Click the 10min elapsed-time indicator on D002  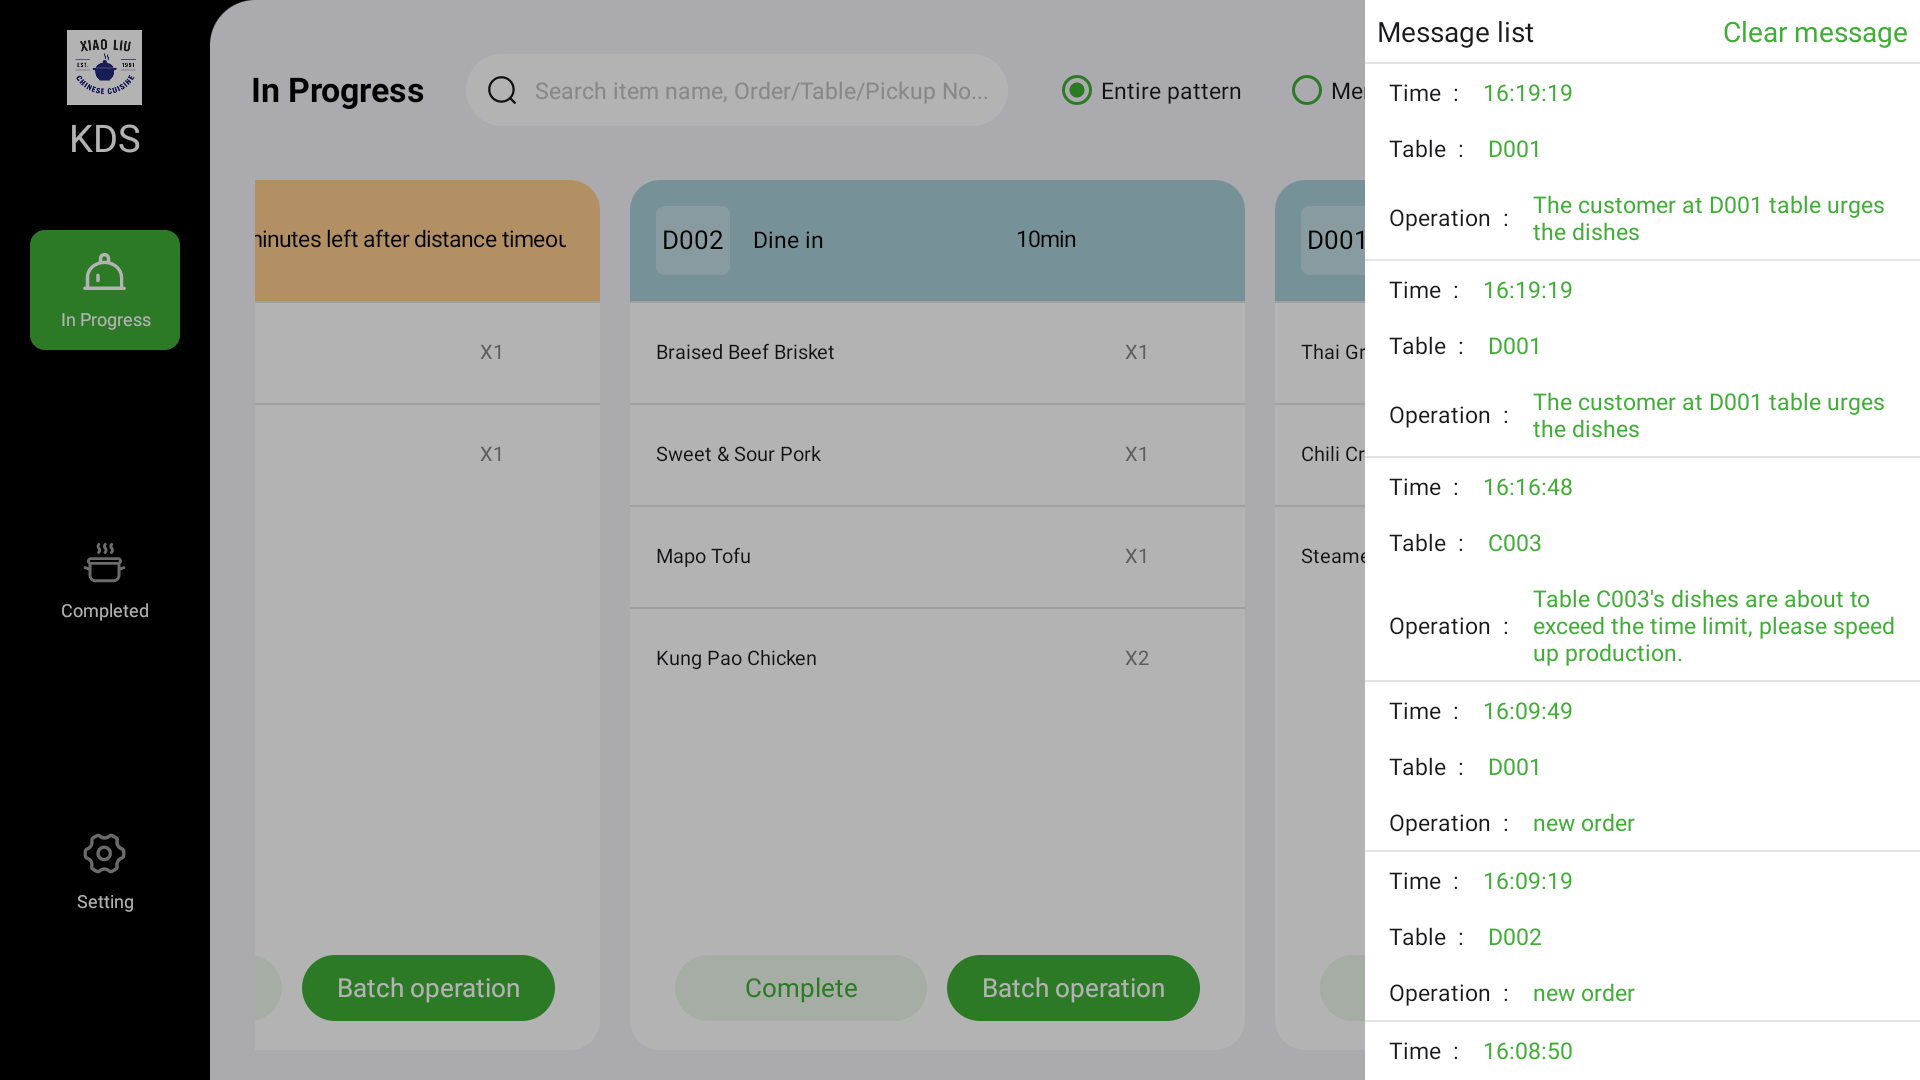[1045, 240]
